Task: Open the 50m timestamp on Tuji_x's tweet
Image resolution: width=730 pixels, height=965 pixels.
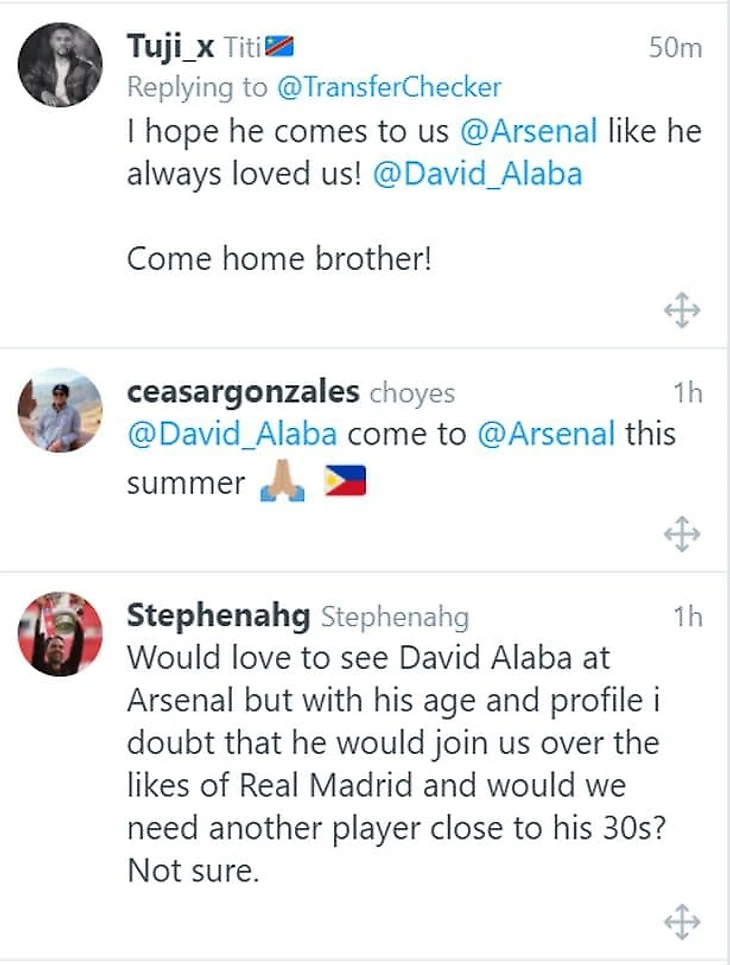Action: [x=675, y=47]
